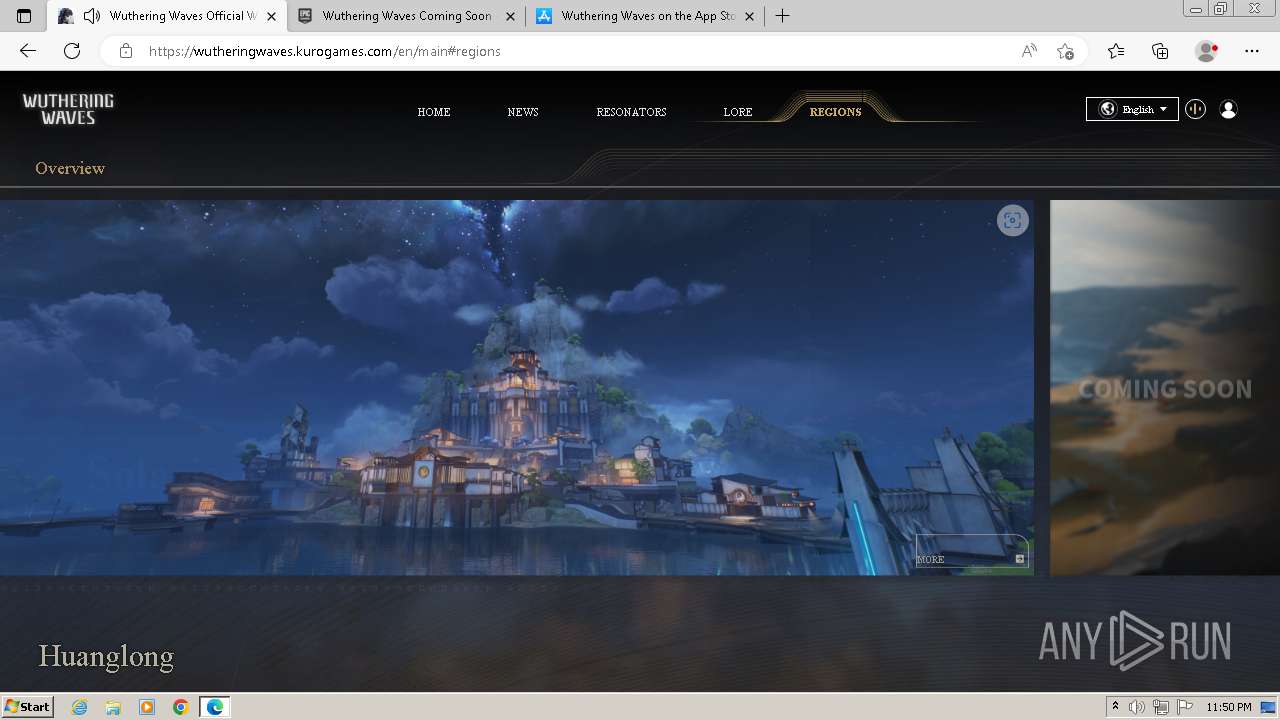View site information lock icon
Screen dimensions: 1280x720
[x=125, y=51]
